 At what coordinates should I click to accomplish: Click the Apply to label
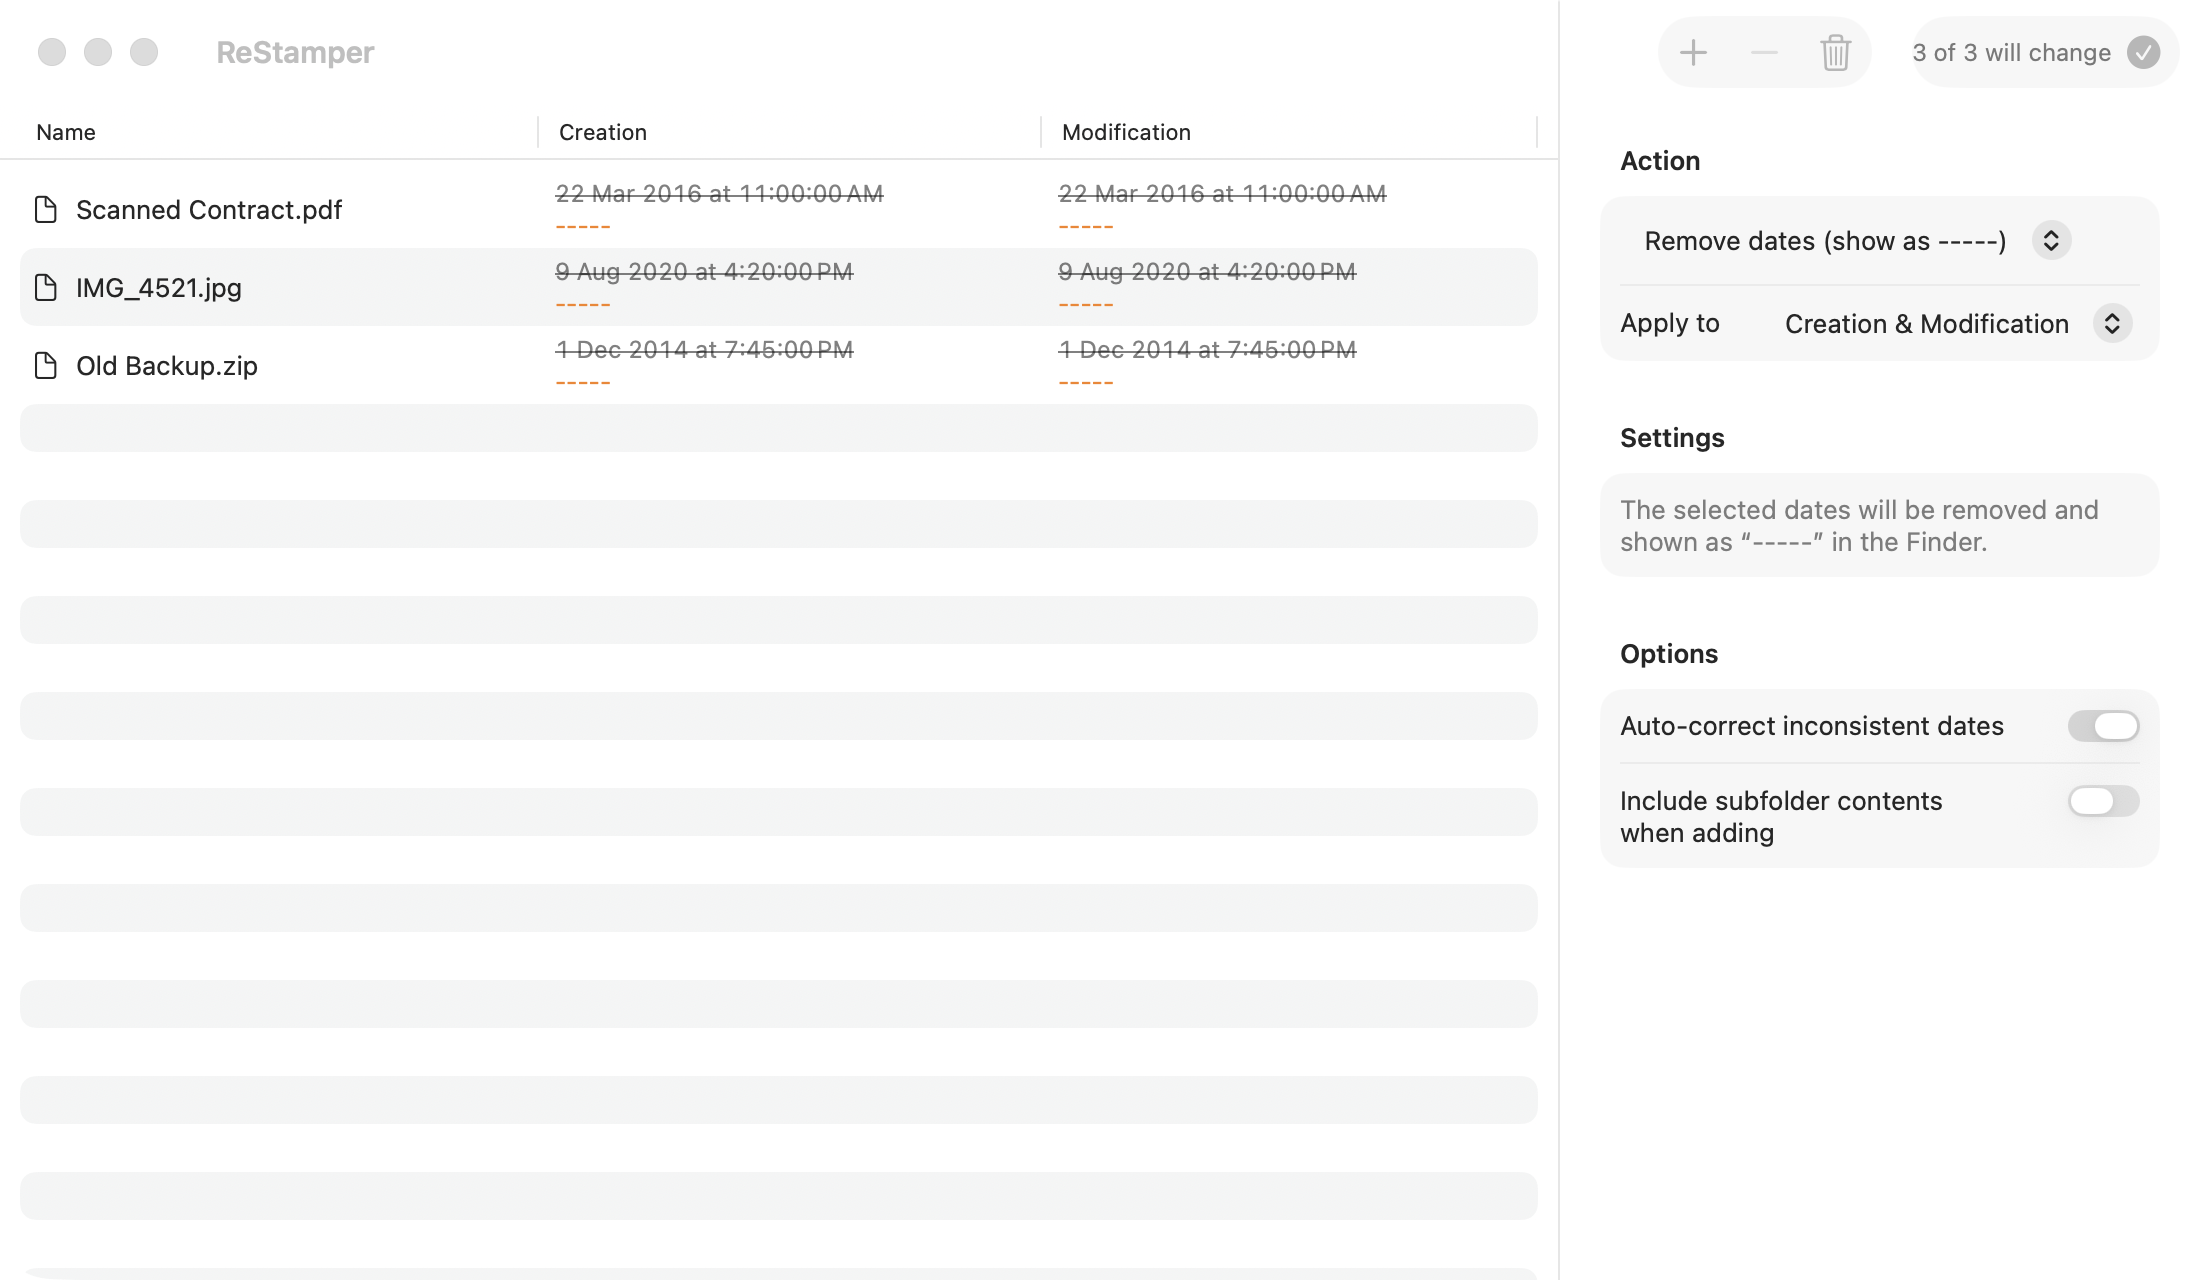(x=1670, y=324)
